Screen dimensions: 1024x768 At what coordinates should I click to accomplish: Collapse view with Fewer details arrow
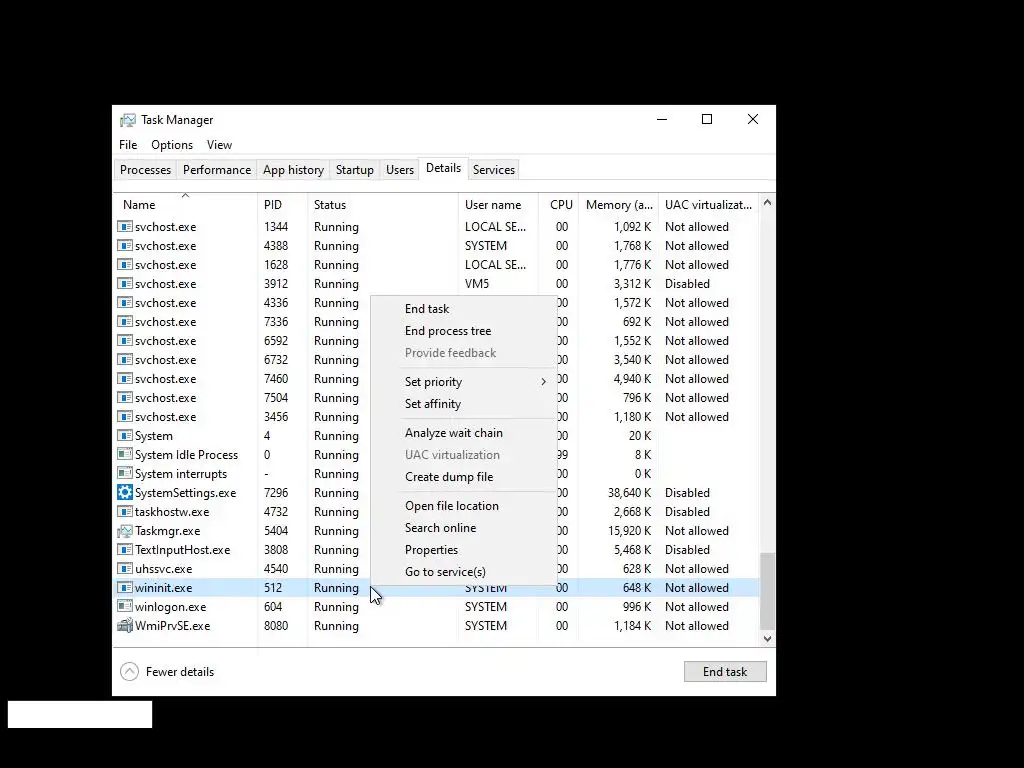129,671
